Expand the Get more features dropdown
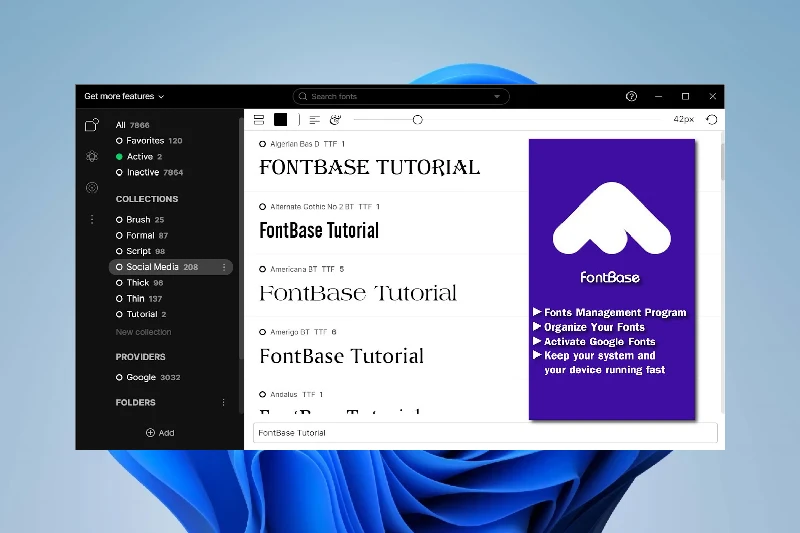The height and width of the screenshot is (533, 800). coord(124,97)
